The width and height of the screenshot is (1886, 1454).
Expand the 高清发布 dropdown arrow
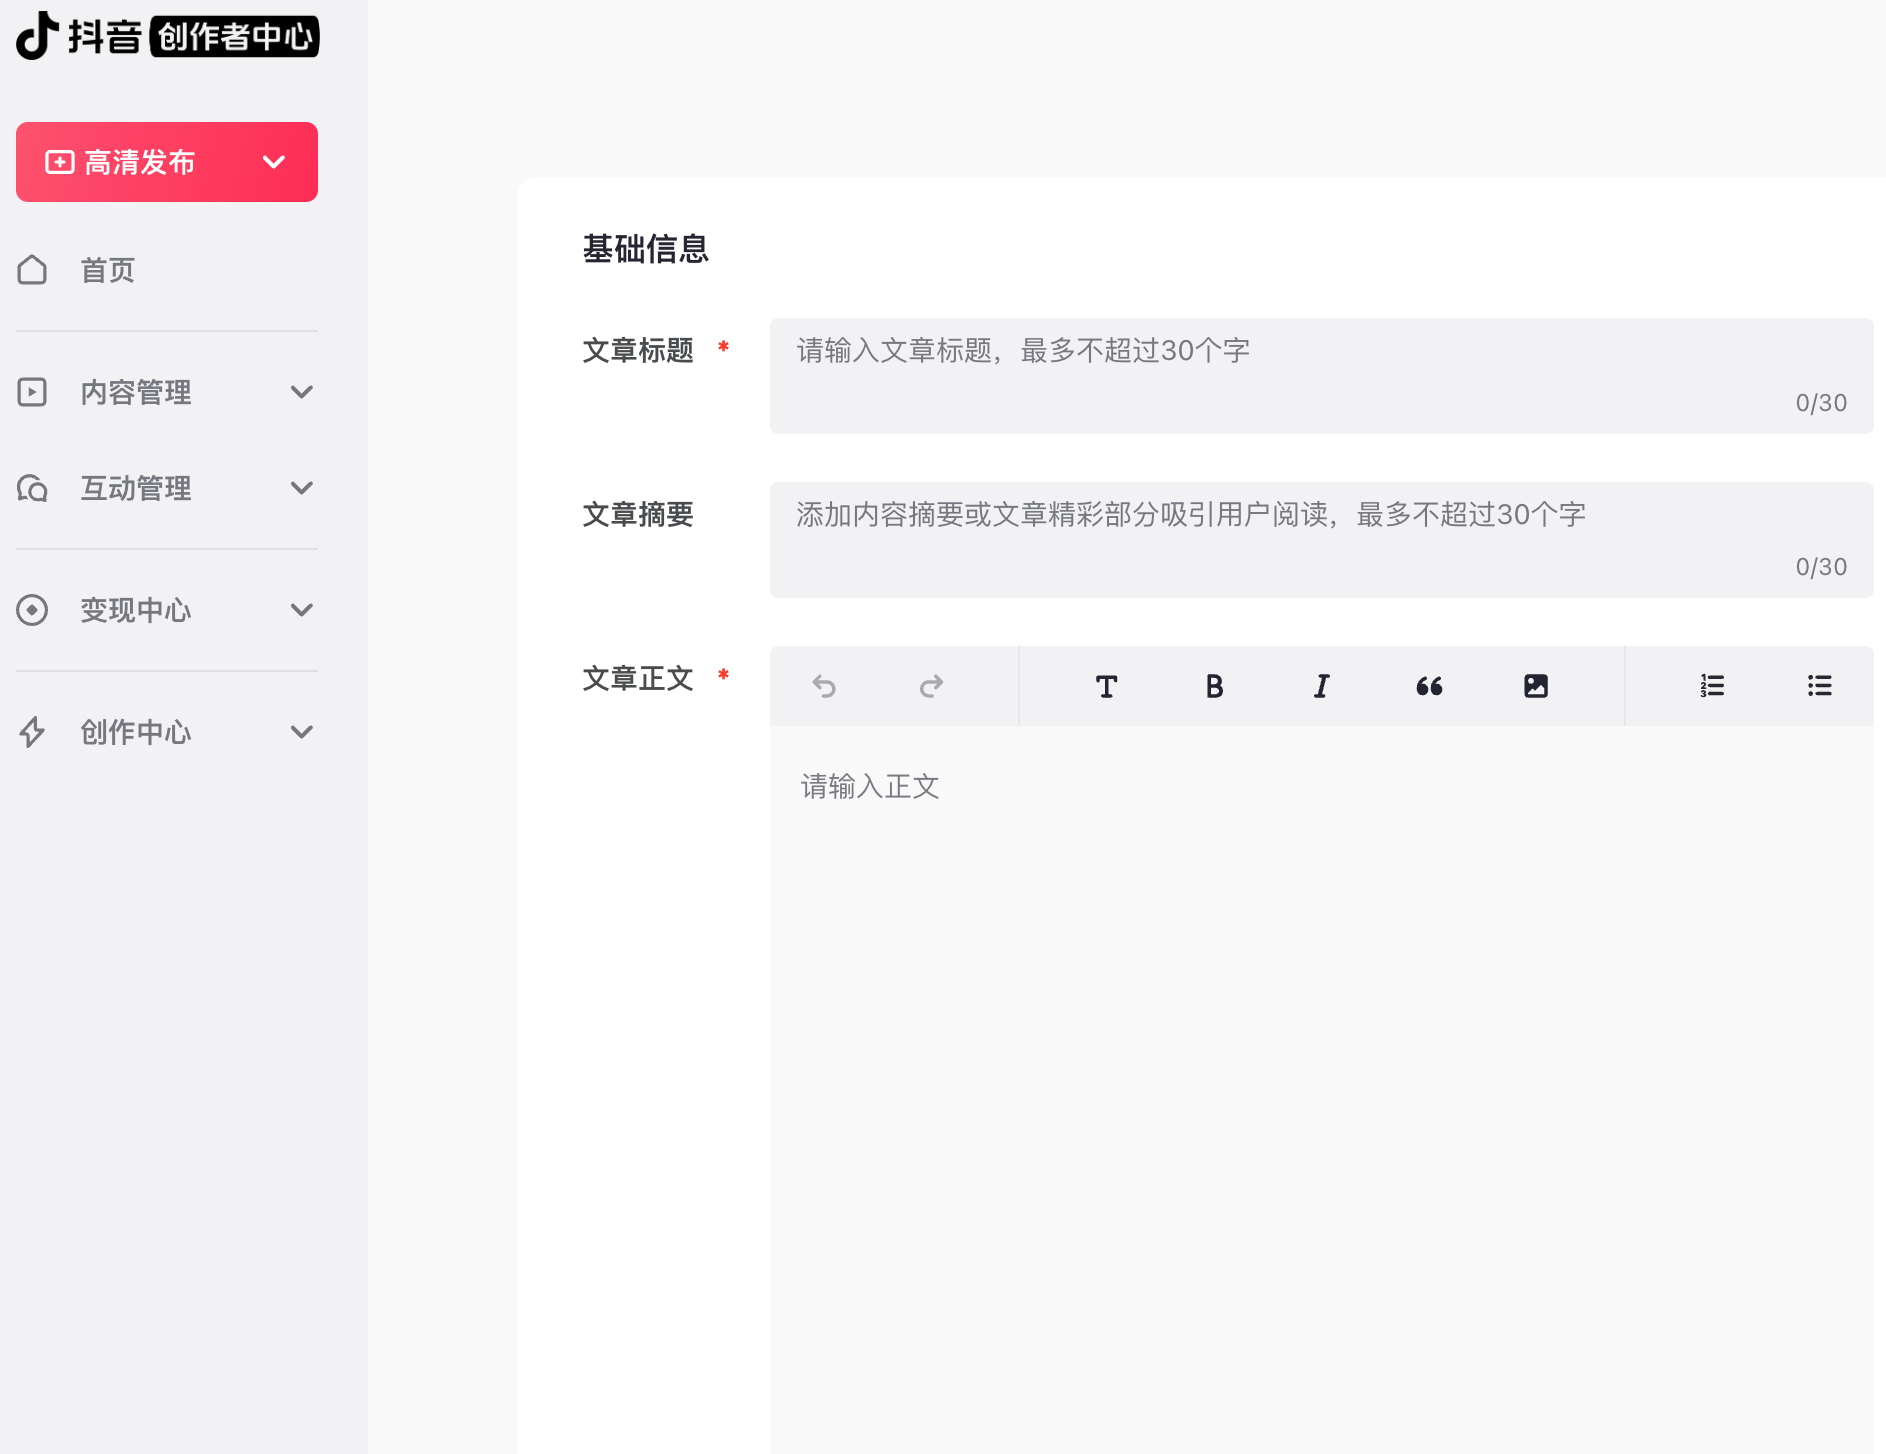(x=274, y=162)
